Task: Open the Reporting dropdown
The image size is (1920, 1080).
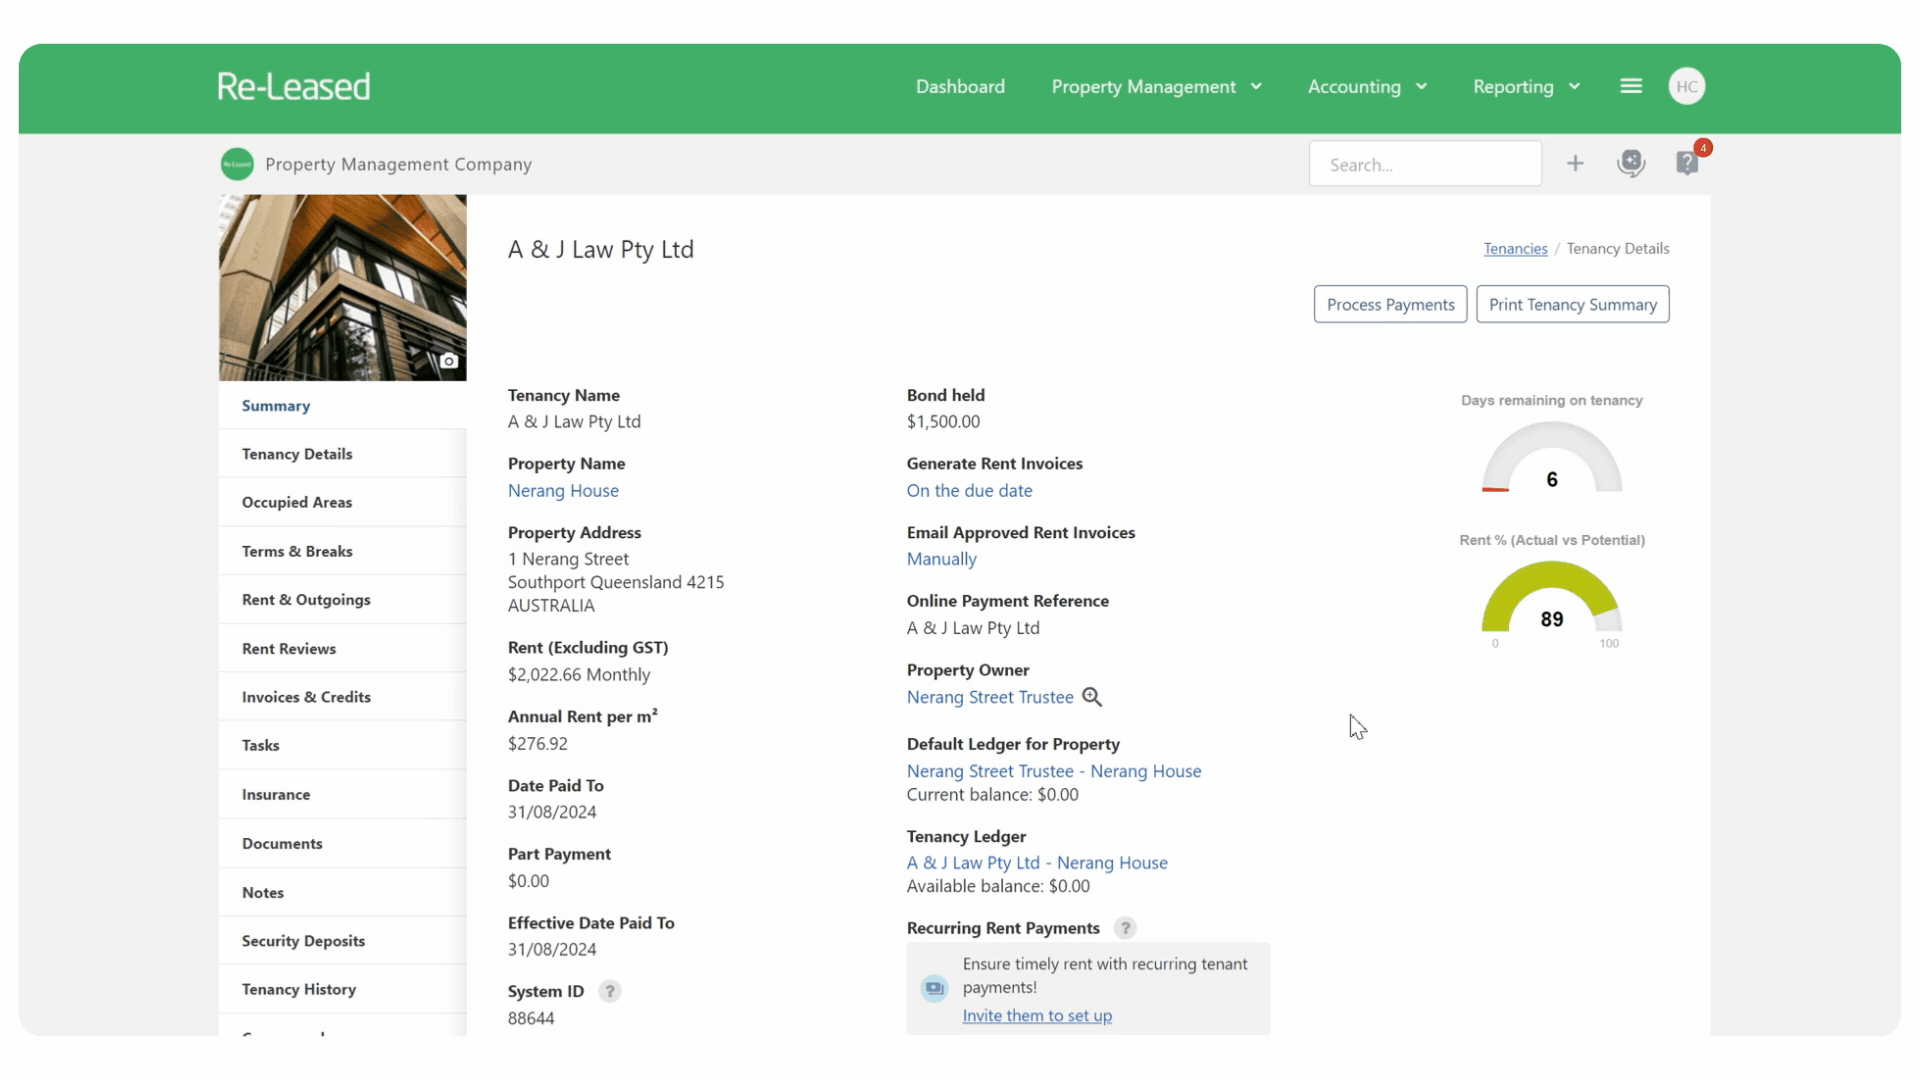Action: click(x=1525, y=87)
